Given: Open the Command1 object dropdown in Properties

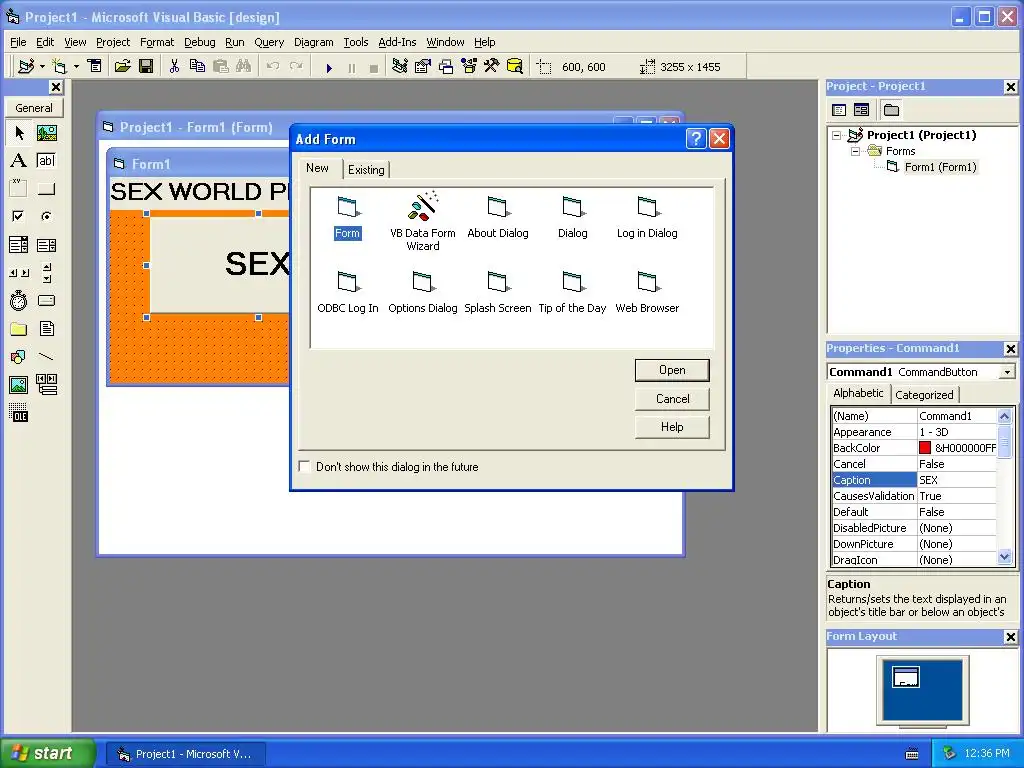Looking at the screenshot, I should [x=1007, y=372].
